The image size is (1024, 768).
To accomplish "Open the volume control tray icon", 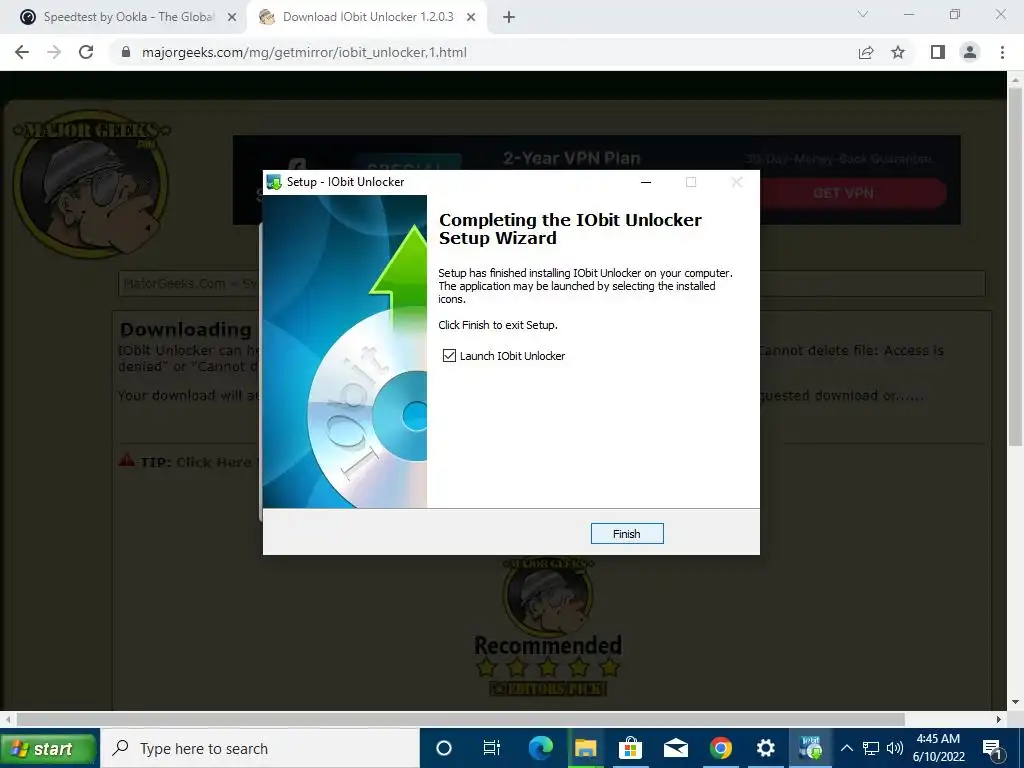I will click(x=895, y=748).
